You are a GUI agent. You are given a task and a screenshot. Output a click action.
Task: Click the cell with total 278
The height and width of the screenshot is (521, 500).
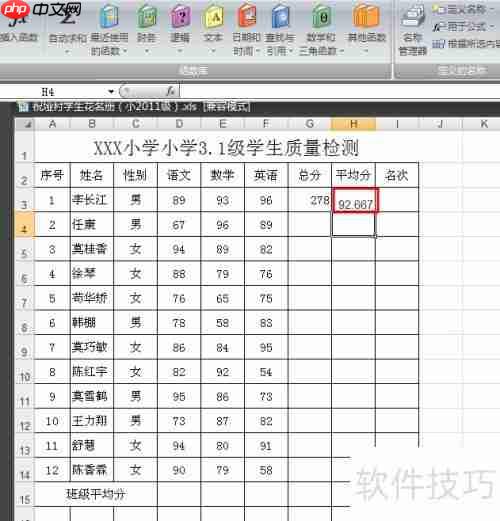310,200
